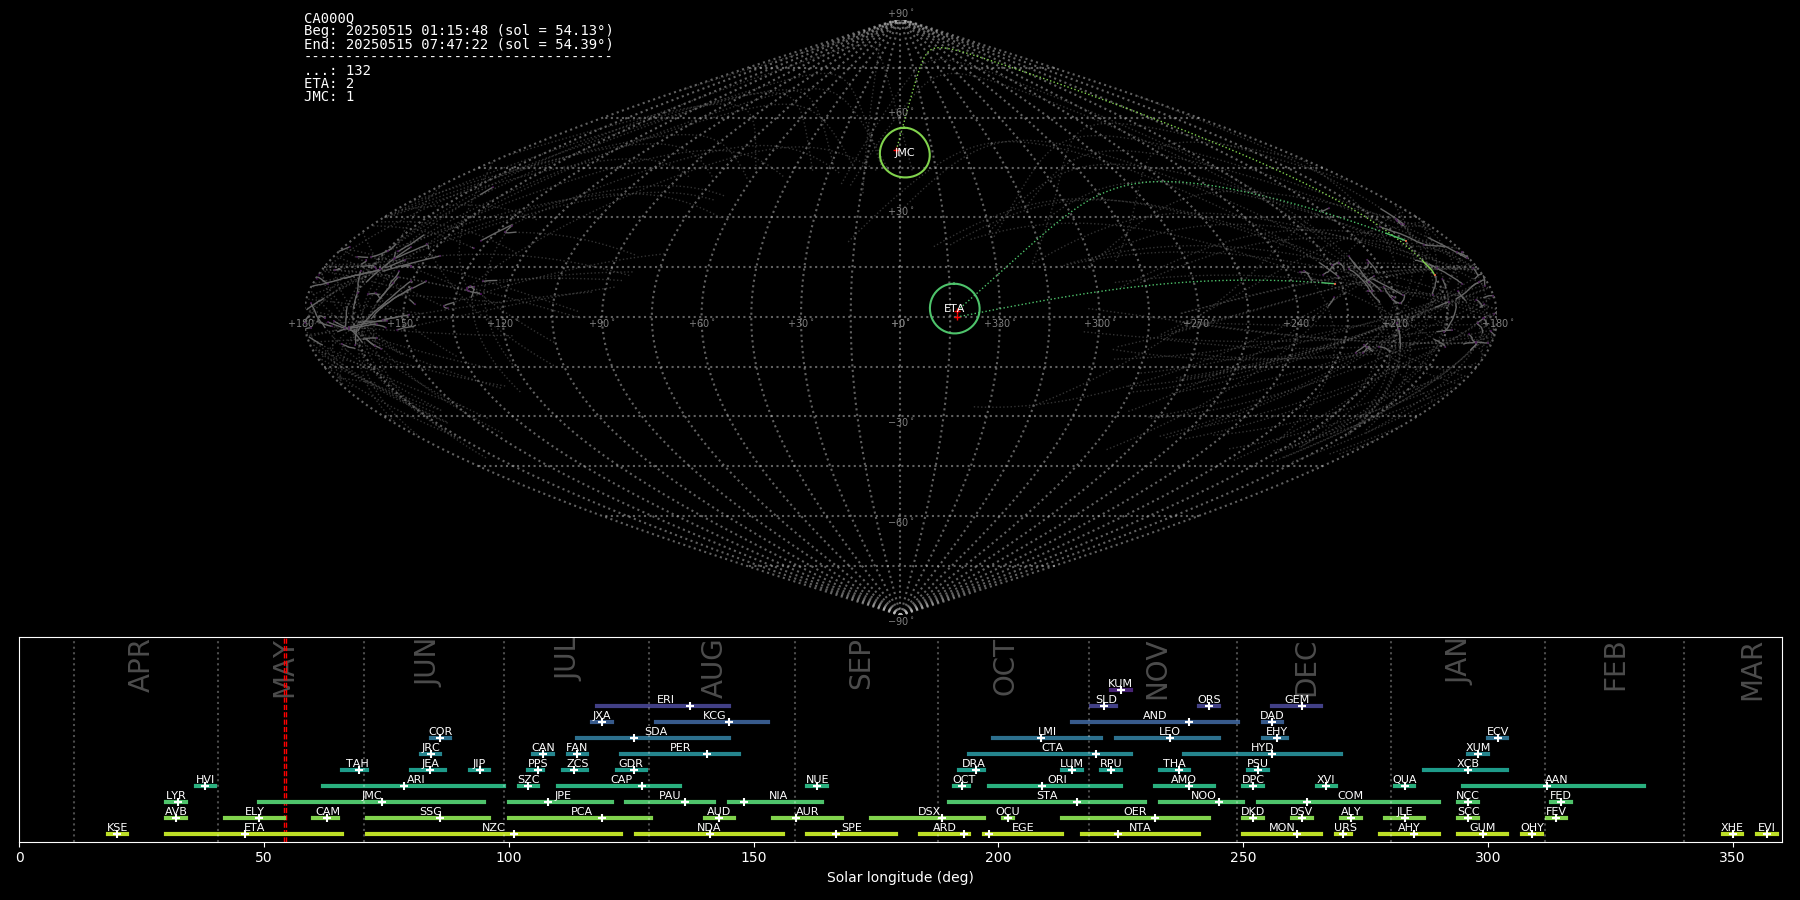Click the AUG month label
This screenshot has height=900, width=1800.
coord(712,669)
